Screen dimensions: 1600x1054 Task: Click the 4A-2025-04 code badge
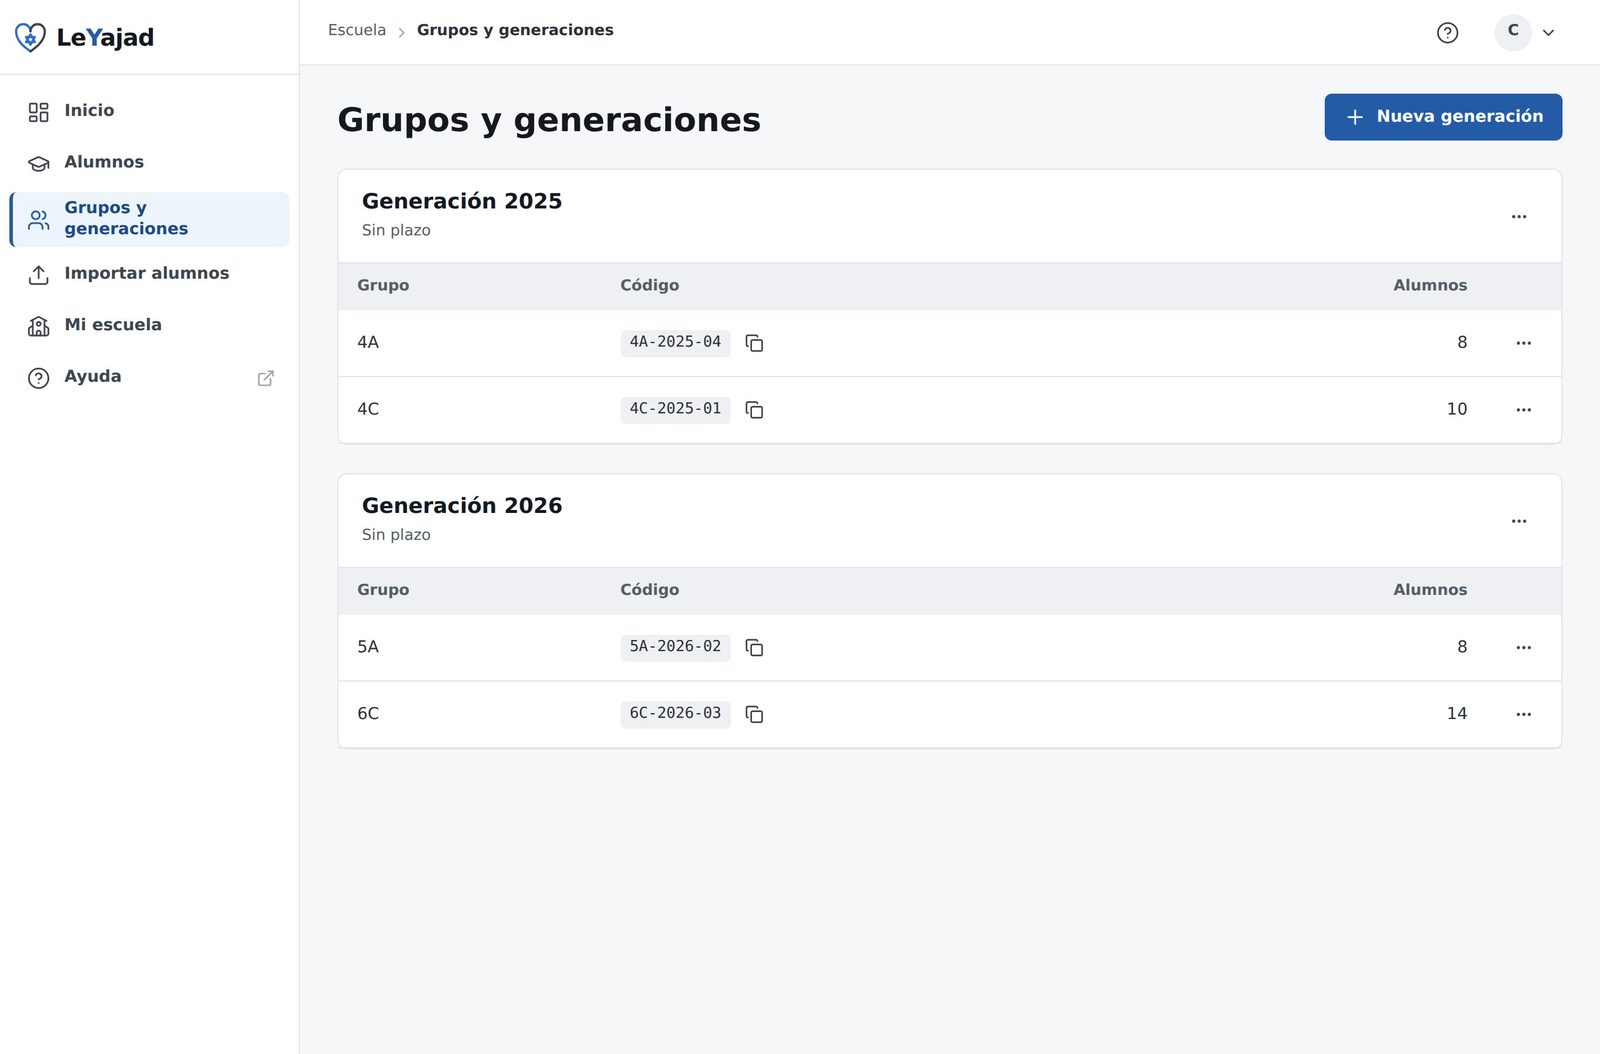pyautogui.click(x=675, y=343)
